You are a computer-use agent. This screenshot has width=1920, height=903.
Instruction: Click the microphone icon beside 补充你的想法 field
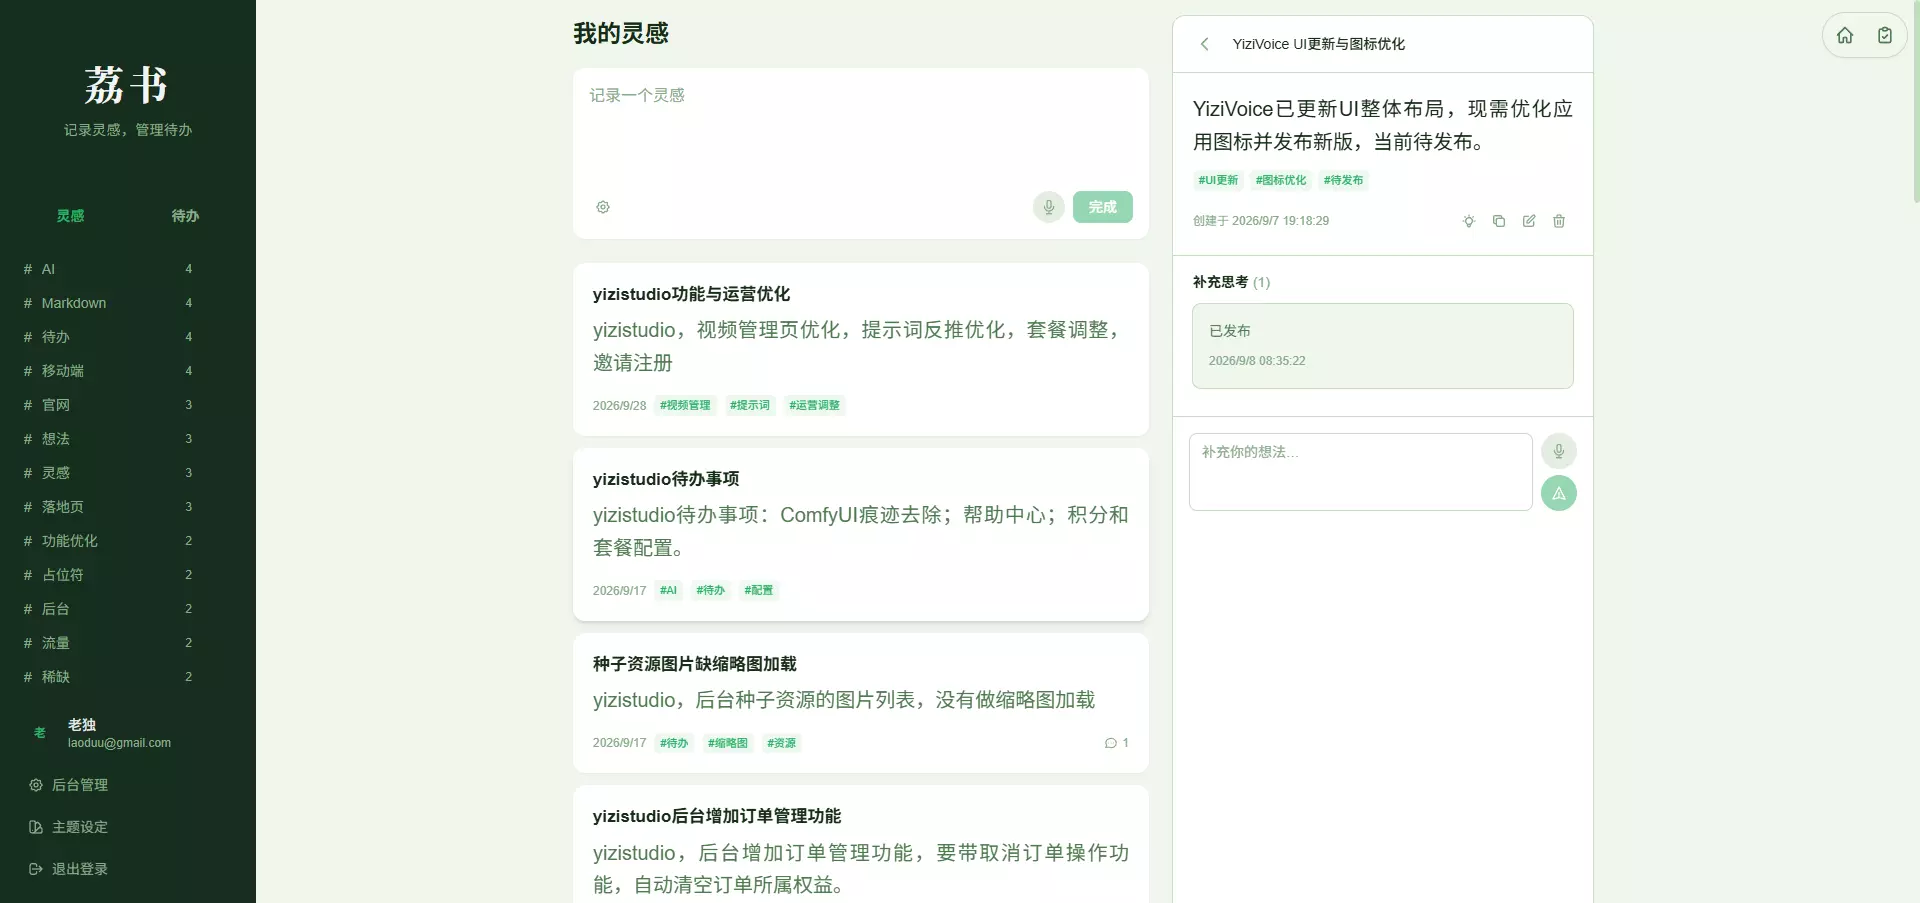pos(1559,451)
